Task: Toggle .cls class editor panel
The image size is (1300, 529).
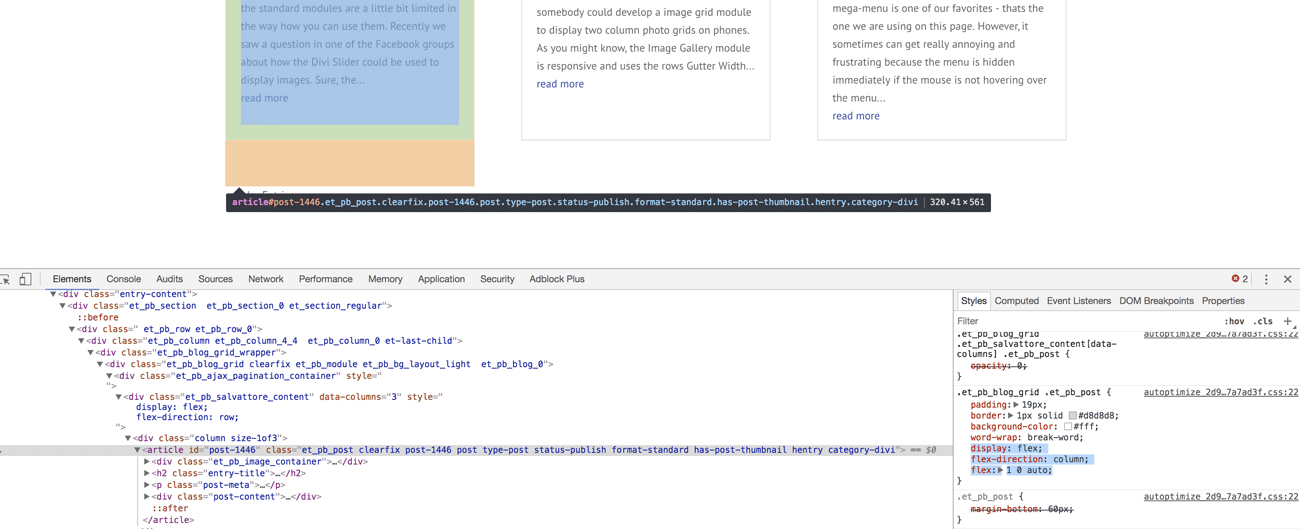Action: pyautogui.click(x=1264, y=321)
